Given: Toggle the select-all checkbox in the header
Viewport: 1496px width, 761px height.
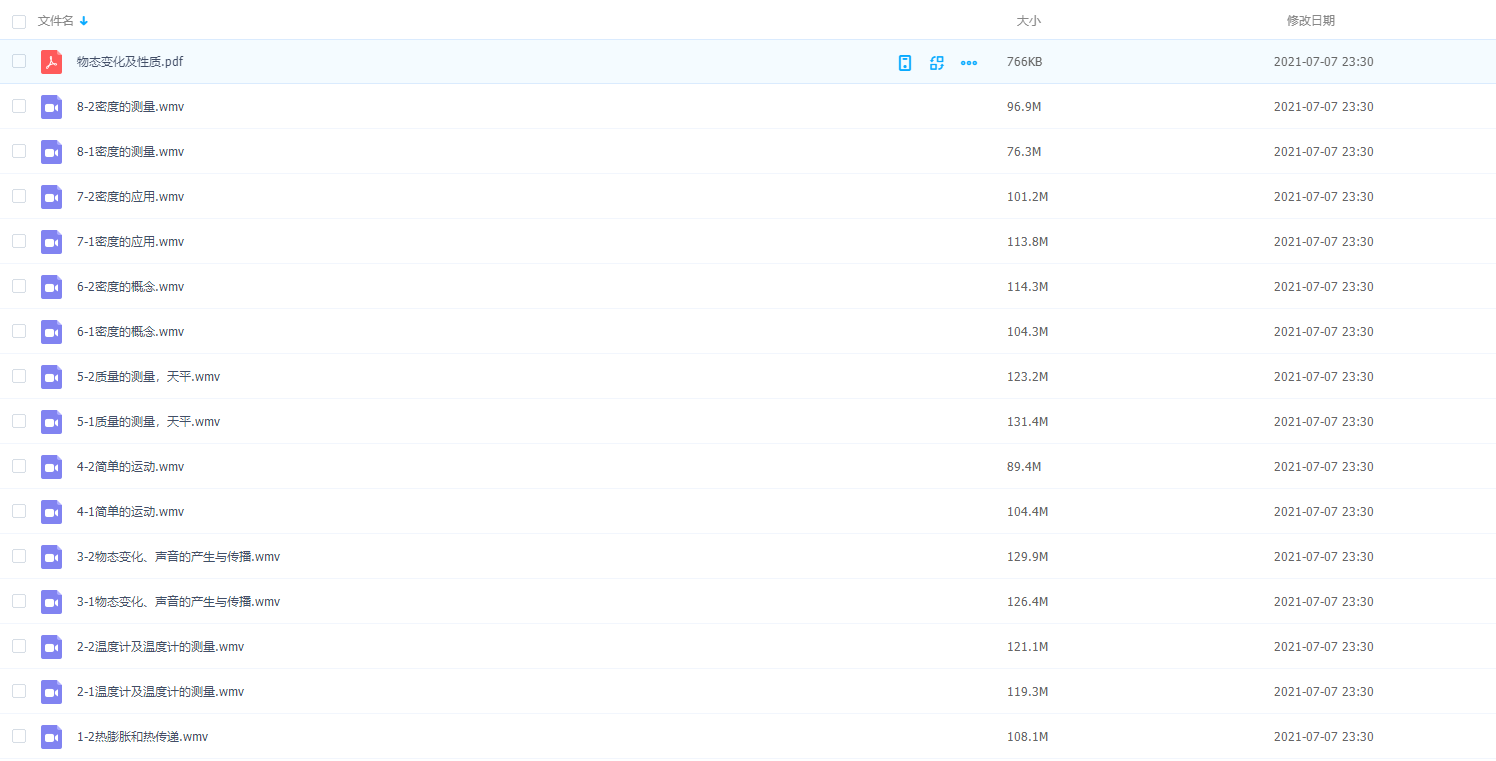Looking at the screenshot, I should (19, 21).
